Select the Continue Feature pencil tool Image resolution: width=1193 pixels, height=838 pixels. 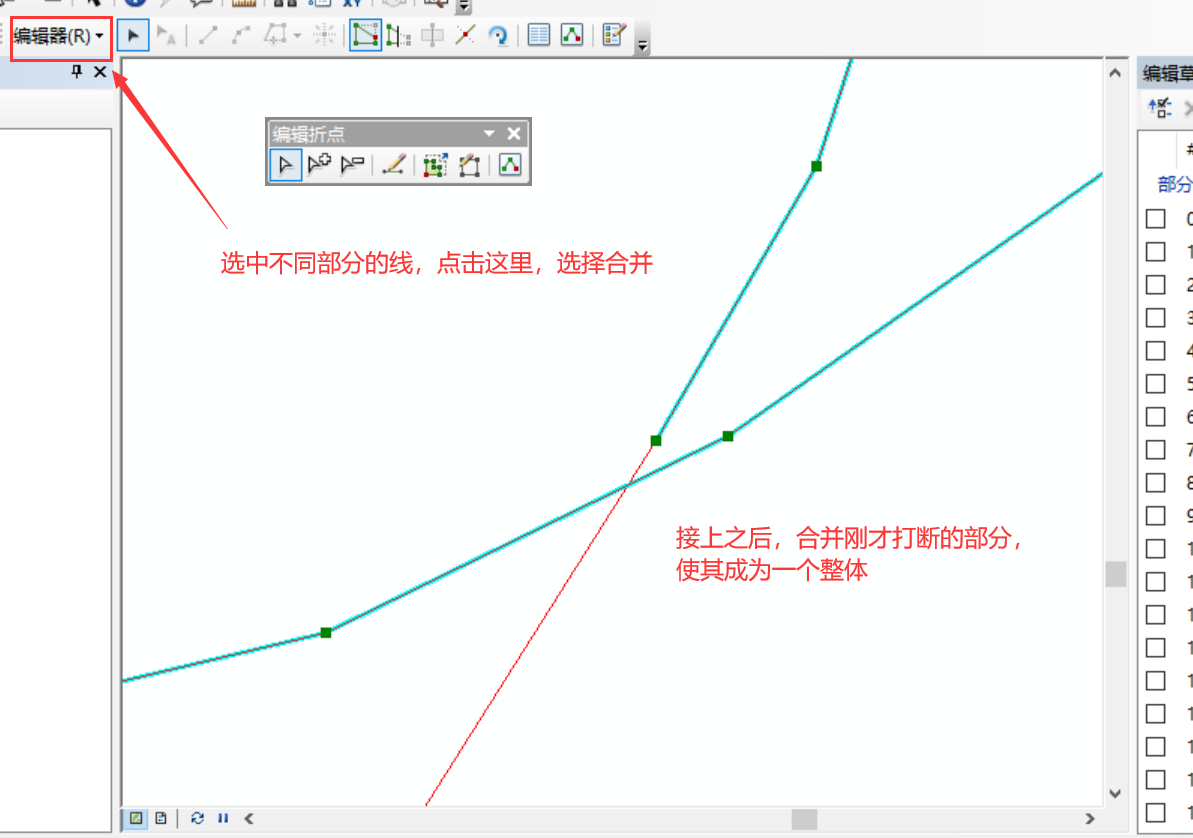tap(393, 164)
